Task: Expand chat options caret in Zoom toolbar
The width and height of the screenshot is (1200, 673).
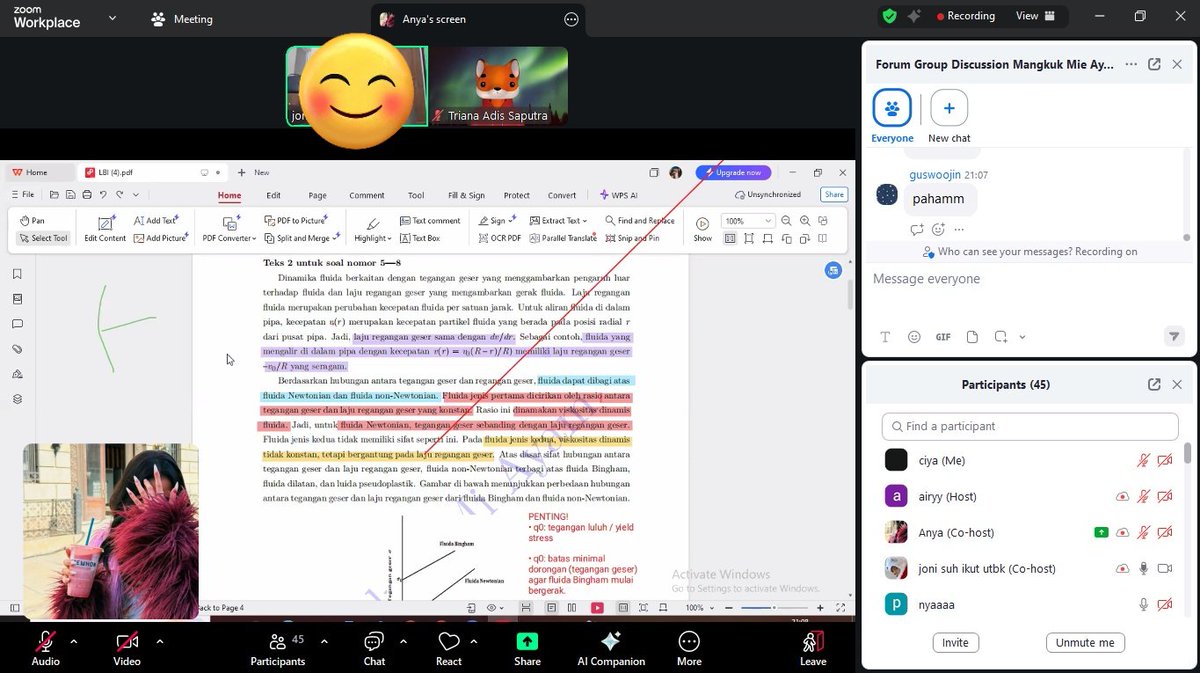Action: [403, 642]
